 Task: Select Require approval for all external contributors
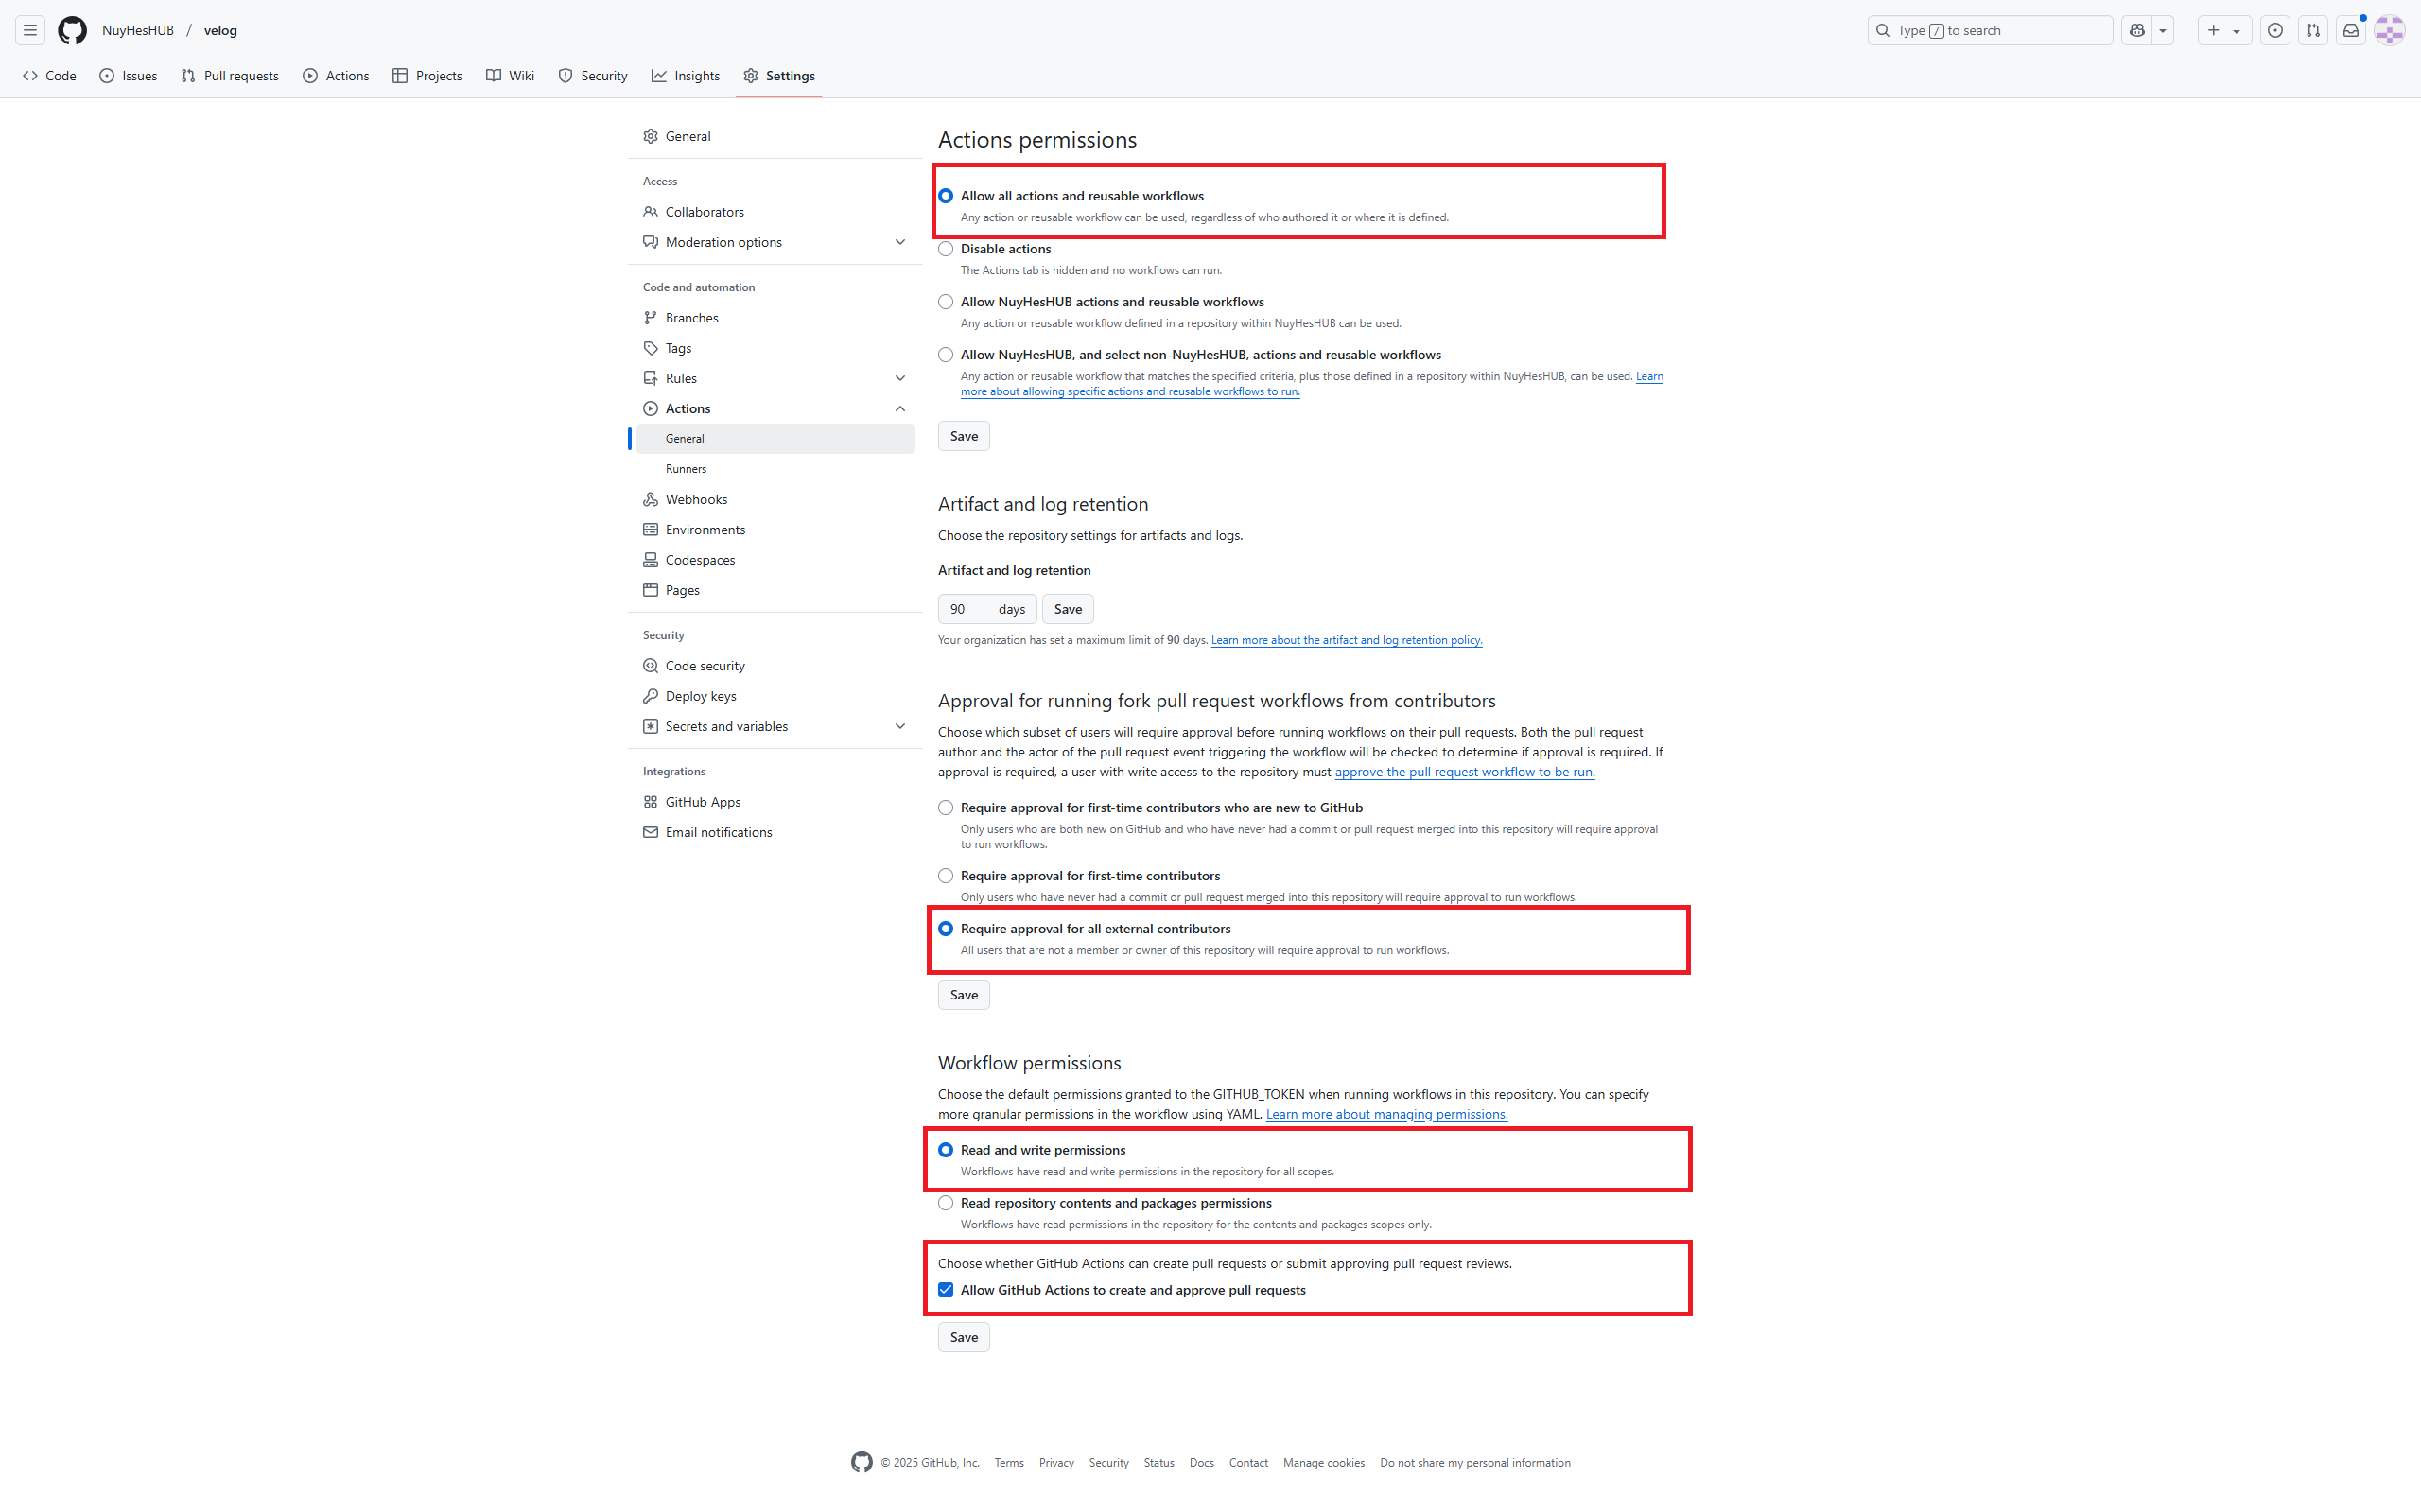pos(945,929)
